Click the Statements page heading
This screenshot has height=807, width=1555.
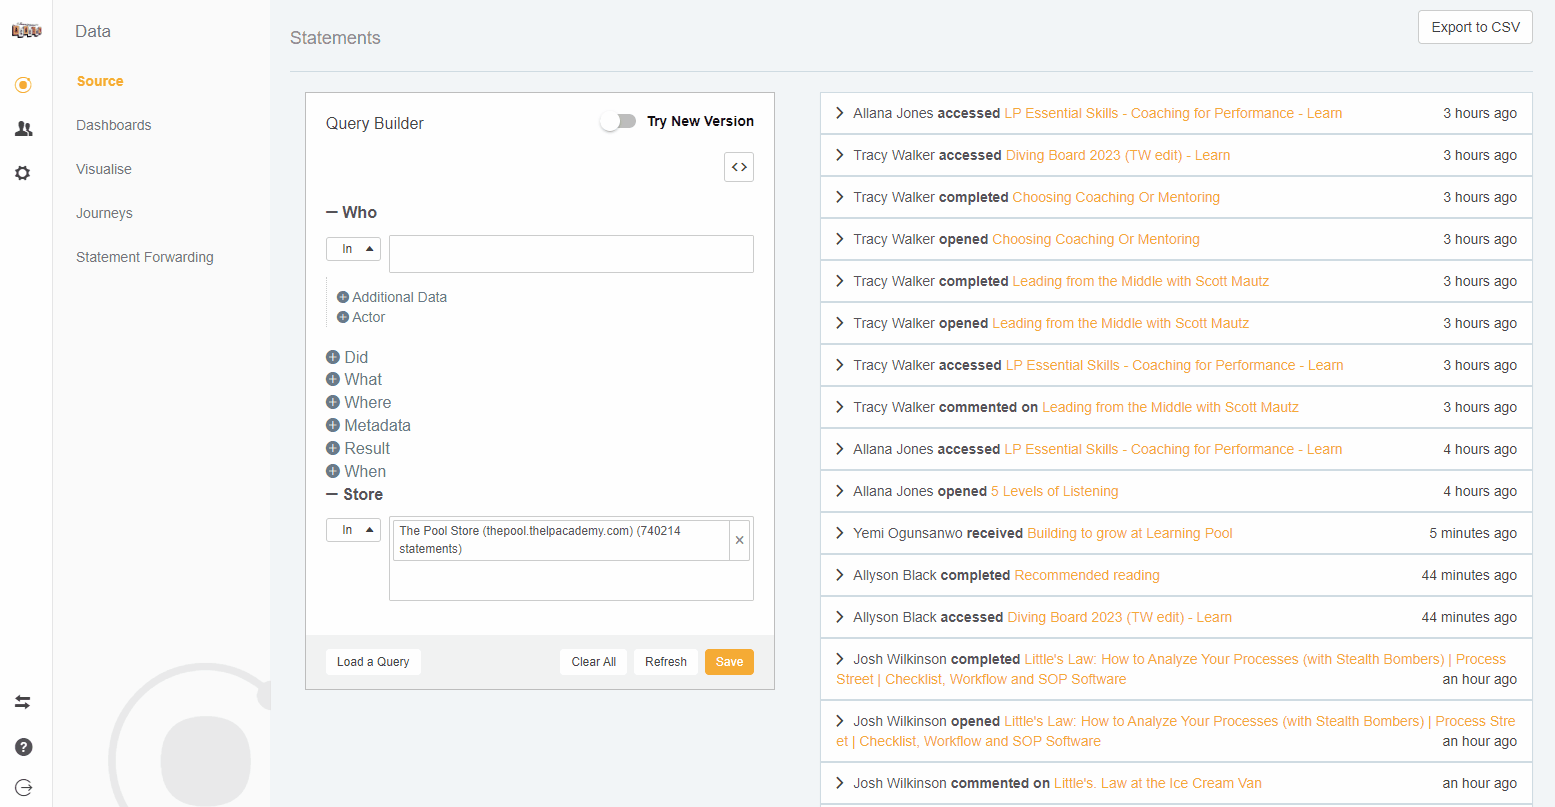(x=335, y=38)
